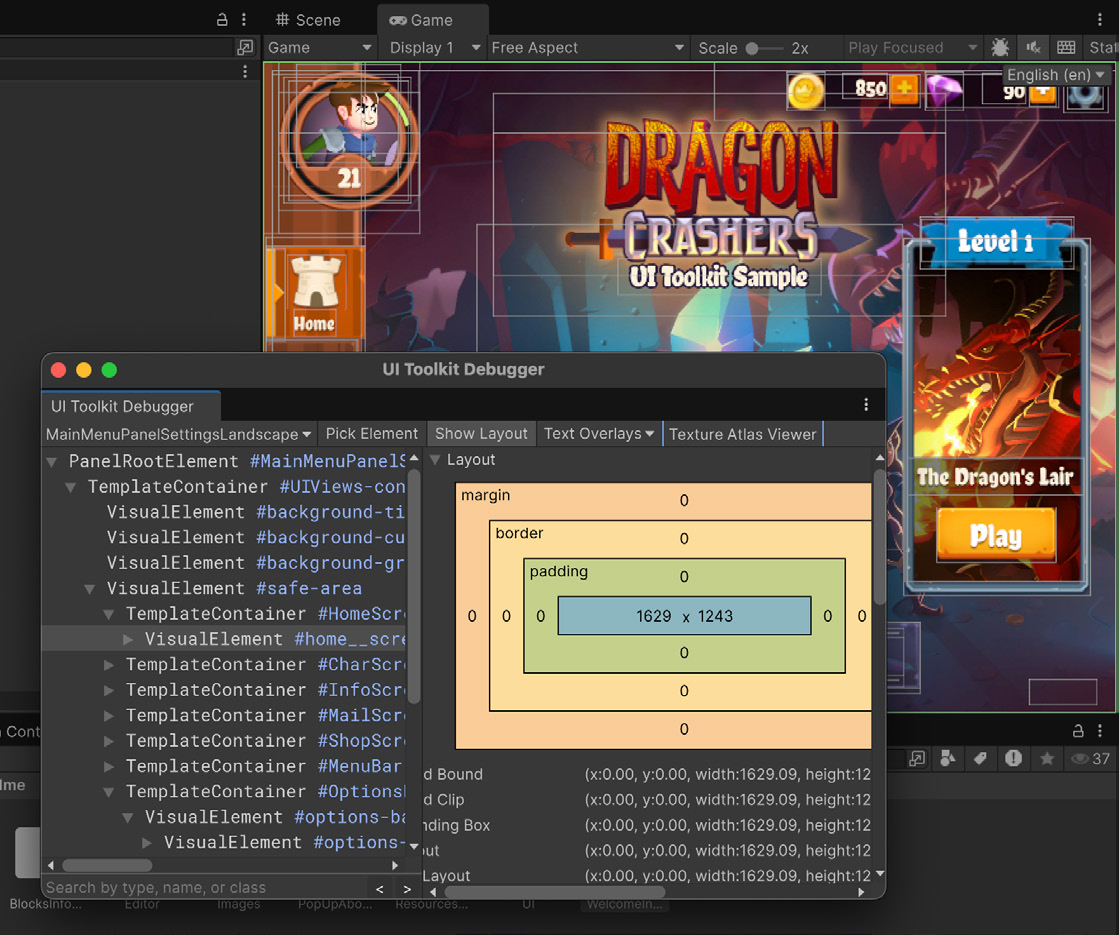Open the three-dot menu next to the Scene tab lock
Viewport: 1119px width, 935px height.
coord(244,19)
